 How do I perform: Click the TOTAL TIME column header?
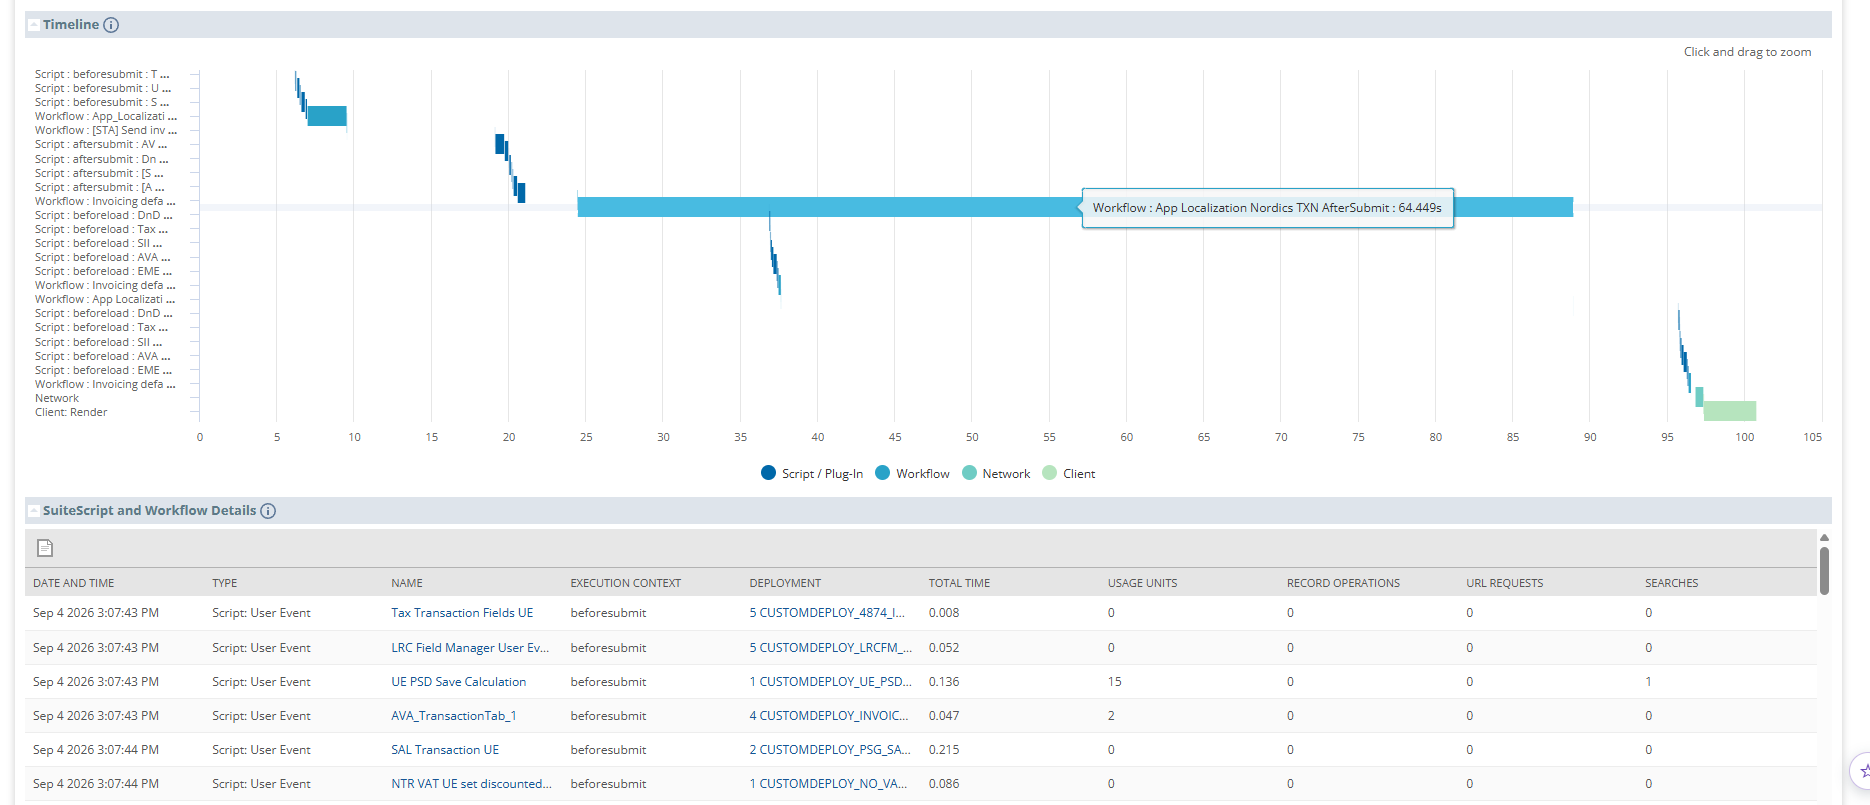click(x=959, y=583)
